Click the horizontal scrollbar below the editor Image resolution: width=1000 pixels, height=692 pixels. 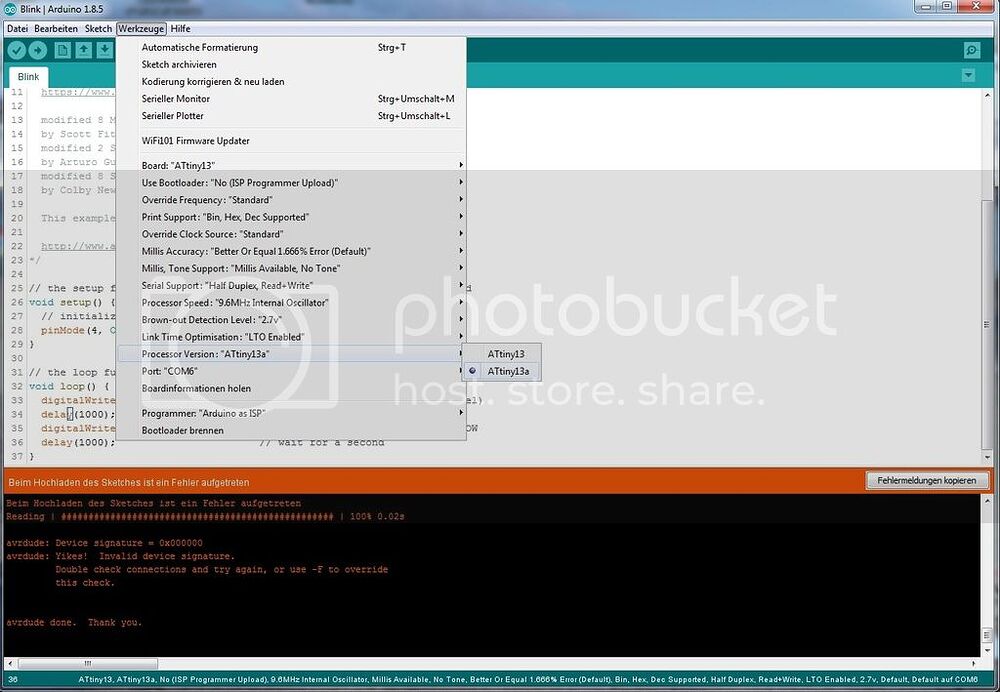(90, 663)
